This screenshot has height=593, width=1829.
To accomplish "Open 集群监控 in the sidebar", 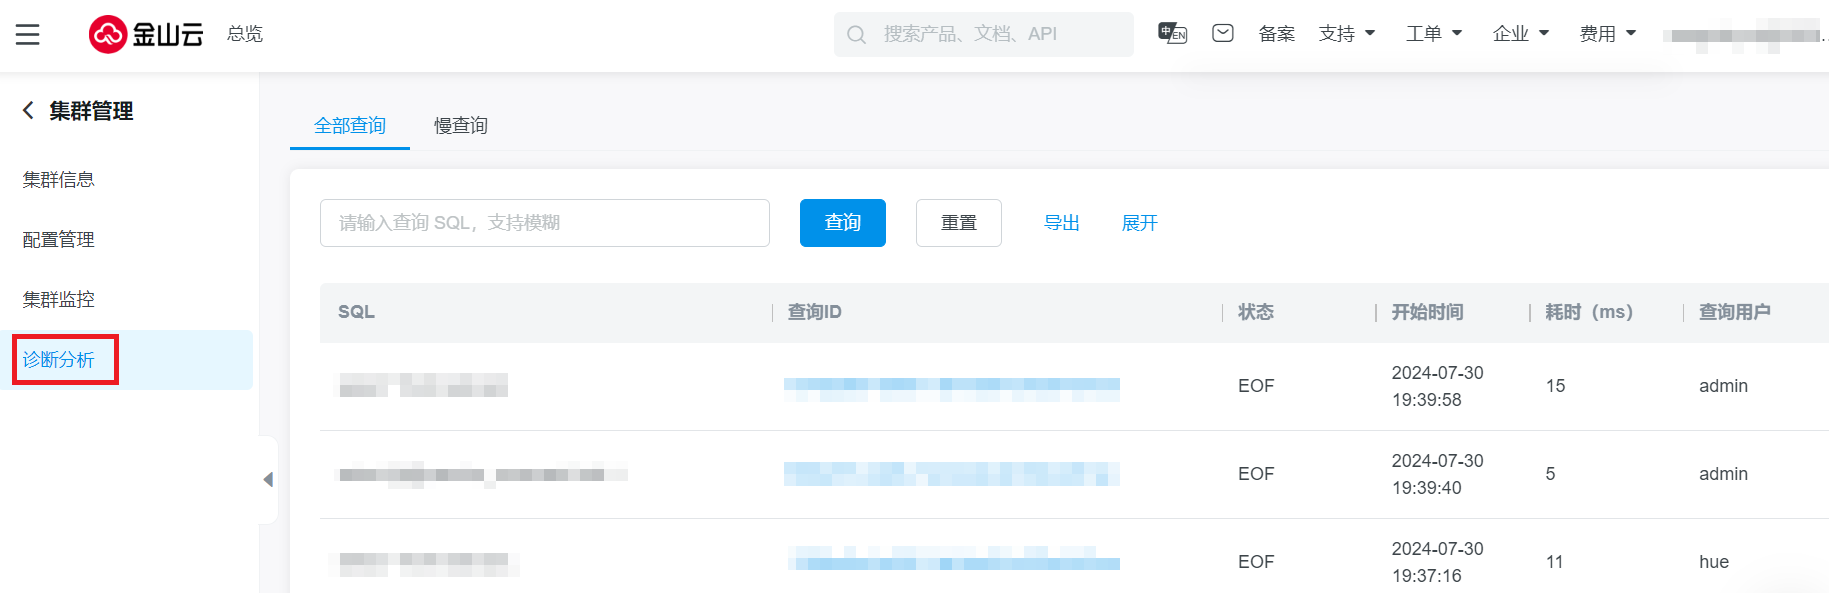I will 59,299.
